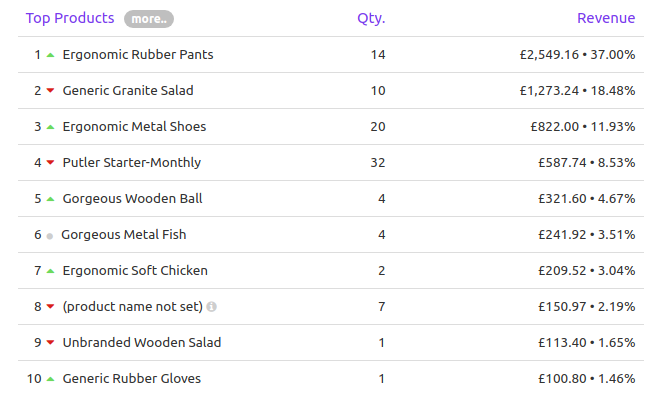This screenshot has width=667, height=407.
Task: Sort by the Qty. column header
Action: pyautogui.click(x=371, y=18)
